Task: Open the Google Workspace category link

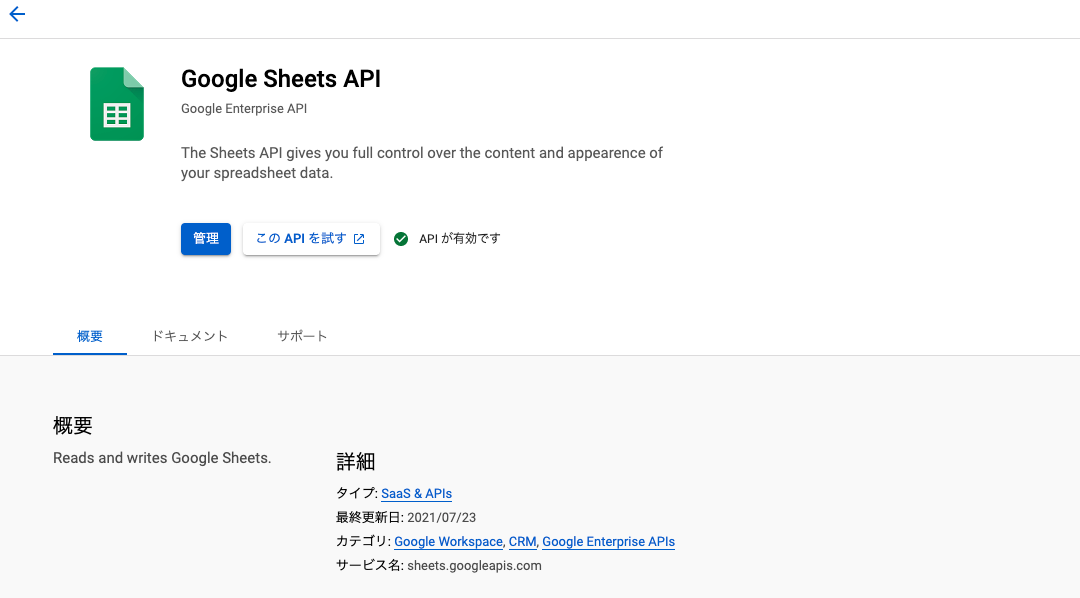Action: [x=448, y=542]
